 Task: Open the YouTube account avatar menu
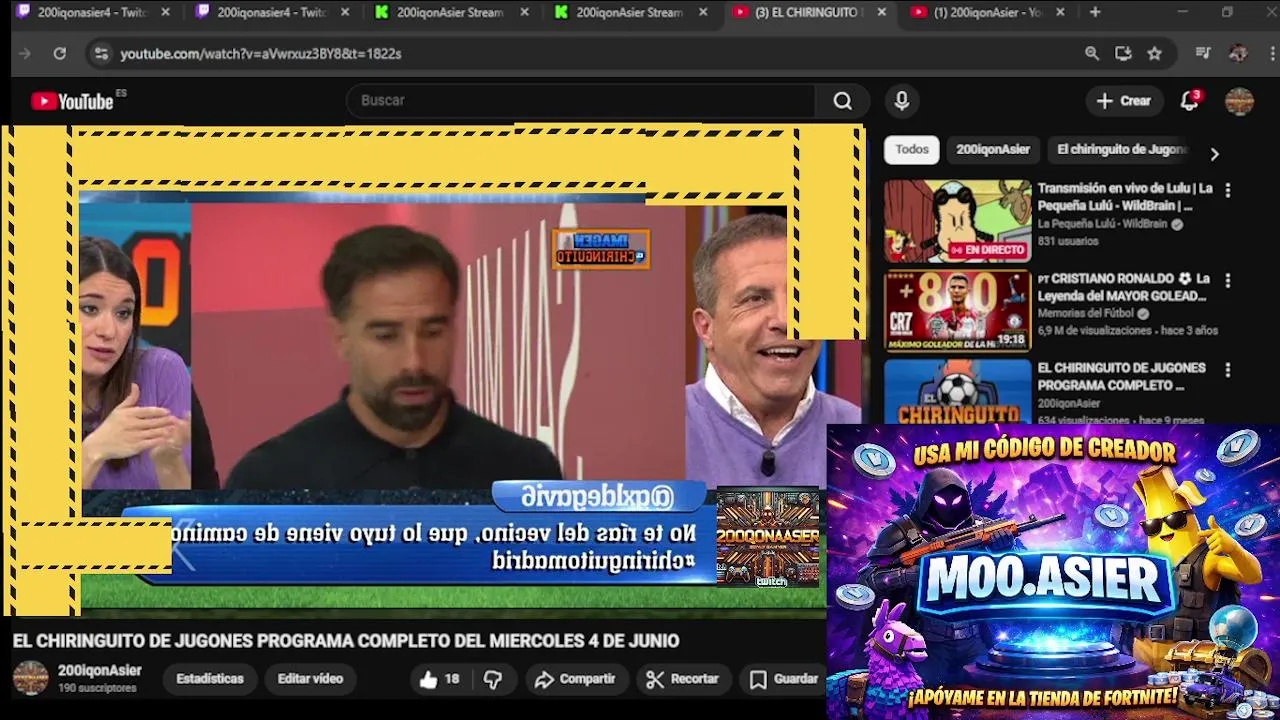point(1239,101)
